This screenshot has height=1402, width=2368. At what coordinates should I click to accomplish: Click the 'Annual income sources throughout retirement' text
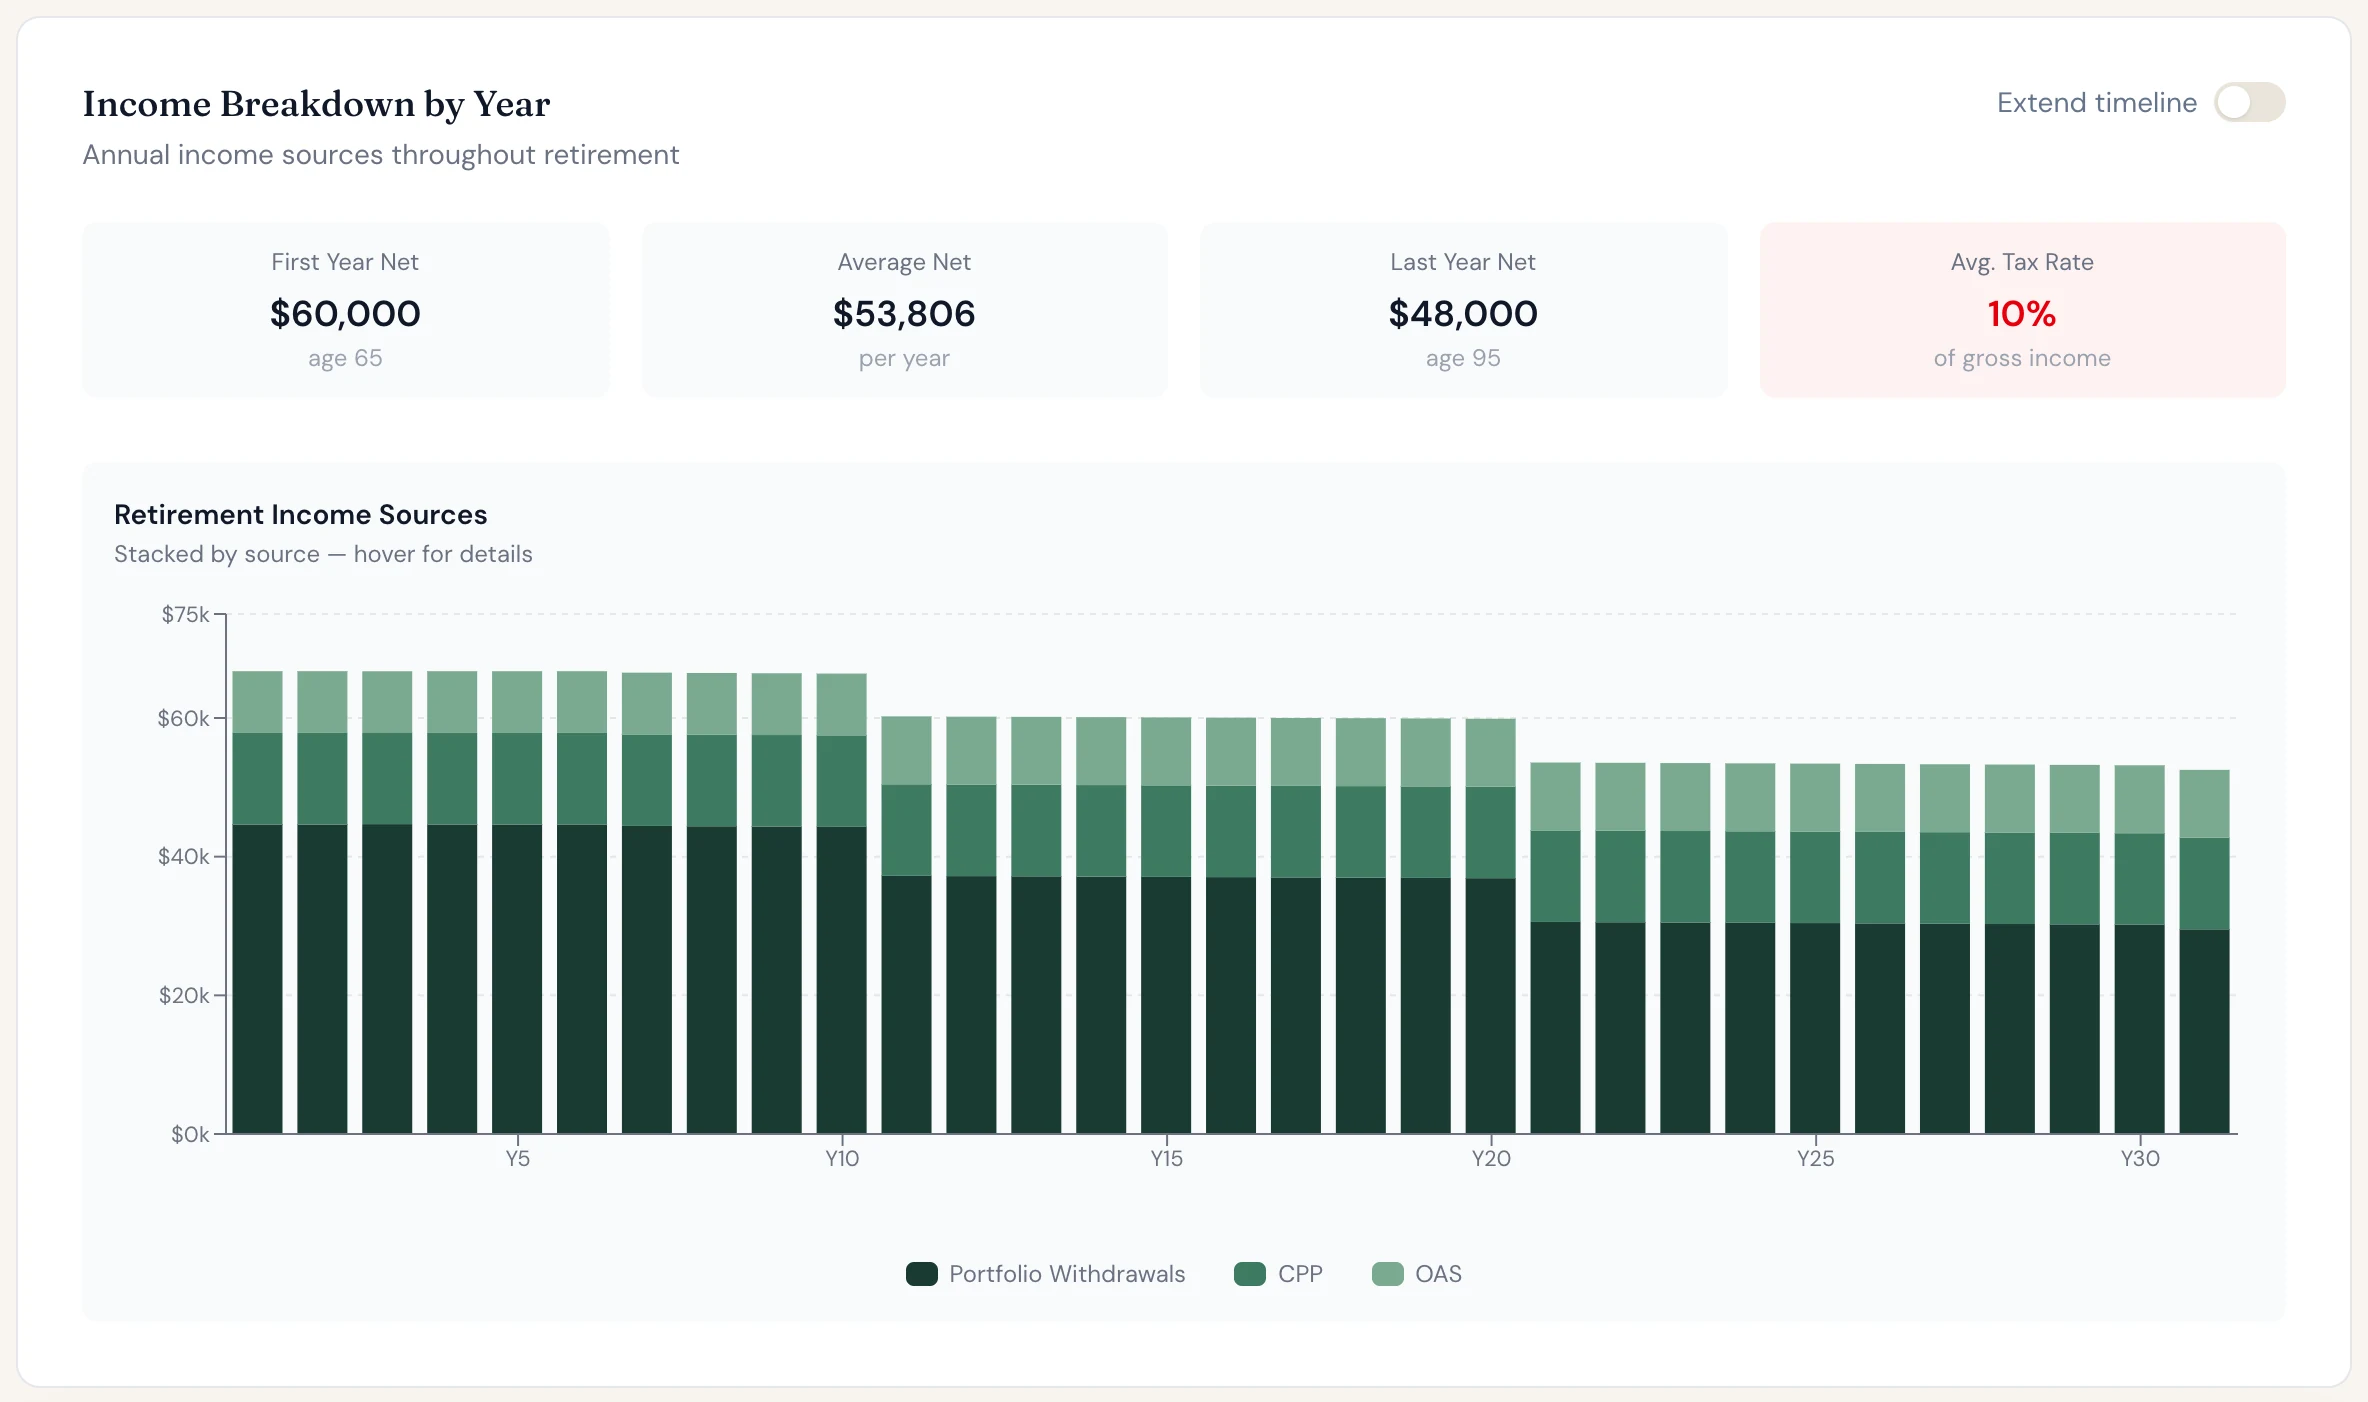(380, 155)
